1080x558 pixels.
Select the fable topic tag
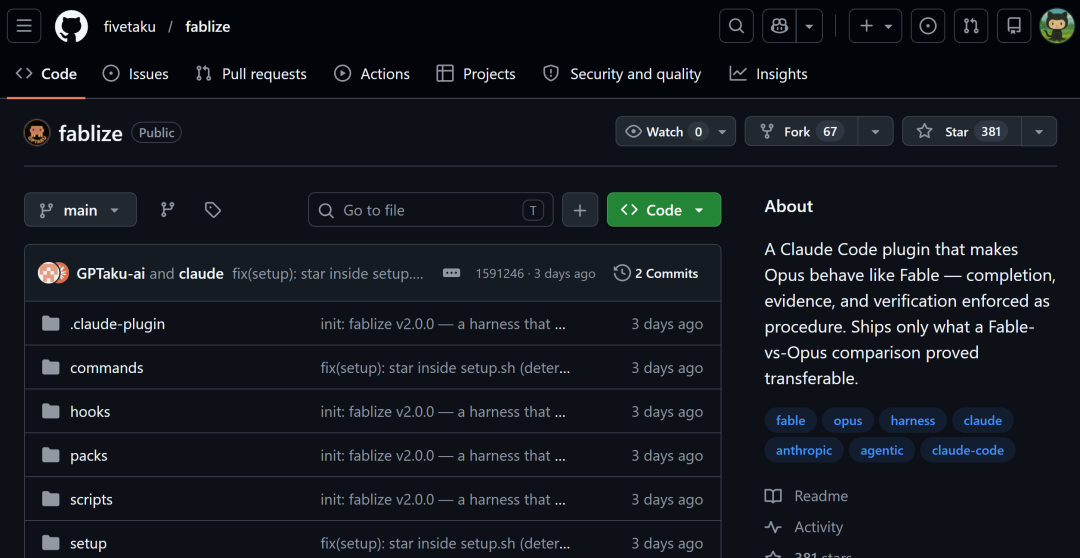pos(790,420)
